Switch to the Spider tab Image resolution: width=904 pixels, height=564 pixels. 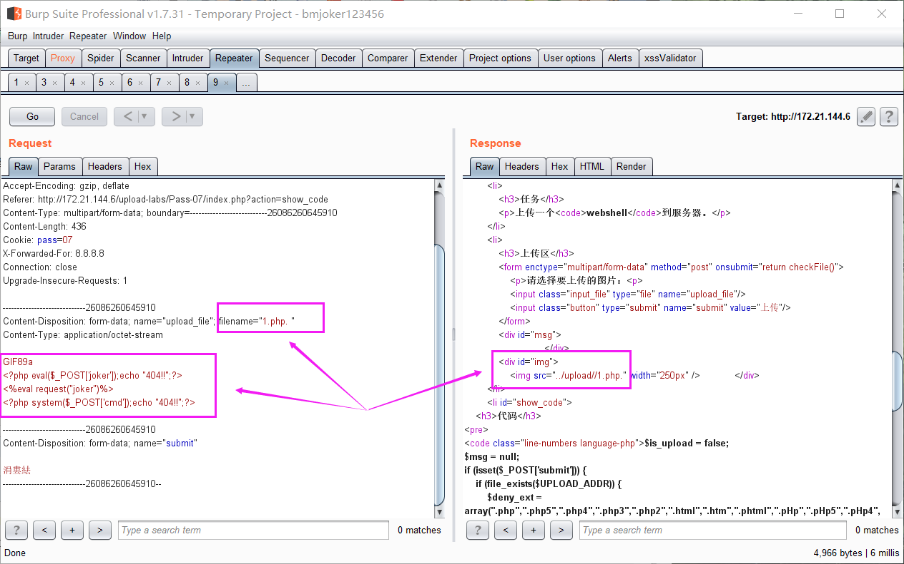[100, 58]
